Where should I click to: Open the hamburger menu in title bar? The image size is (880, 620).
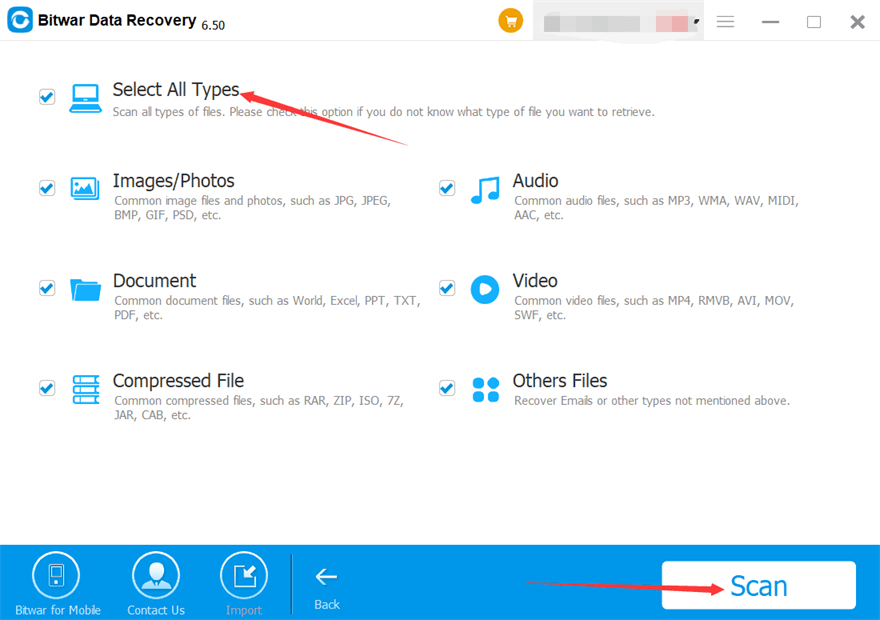[x=725, y=22]
